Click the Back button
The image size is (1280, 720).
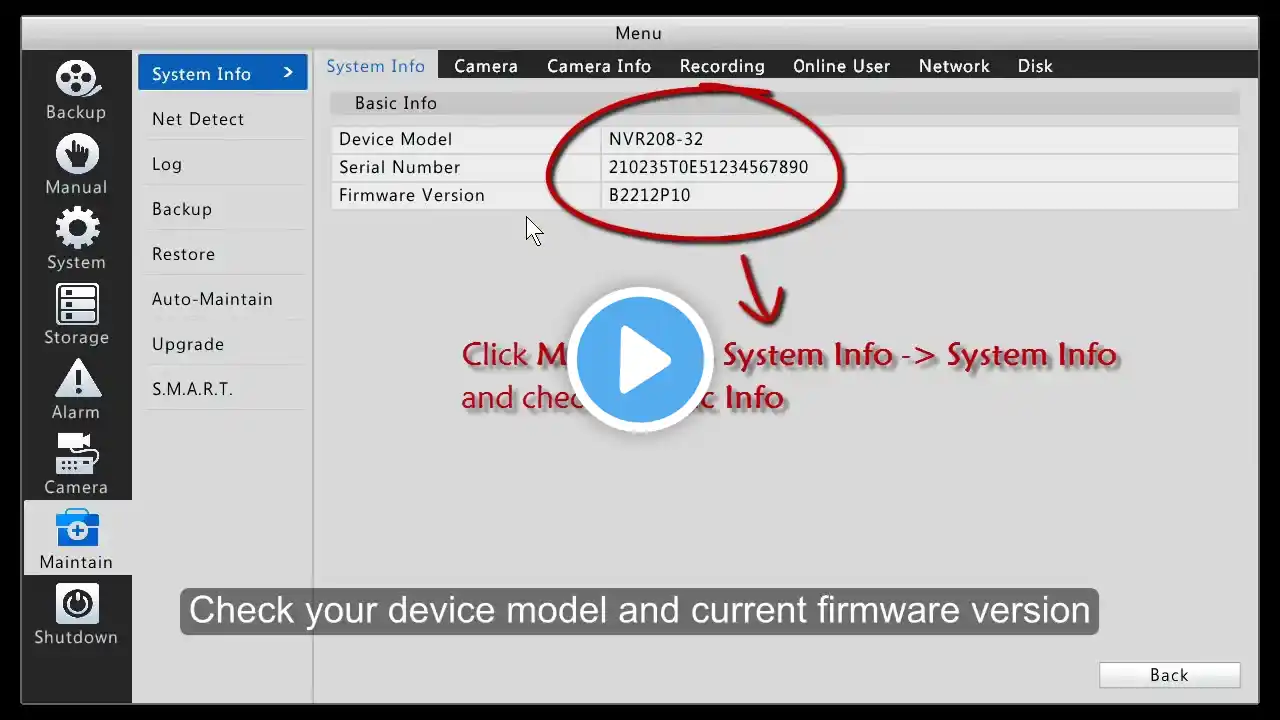[x=1169, y=675]
